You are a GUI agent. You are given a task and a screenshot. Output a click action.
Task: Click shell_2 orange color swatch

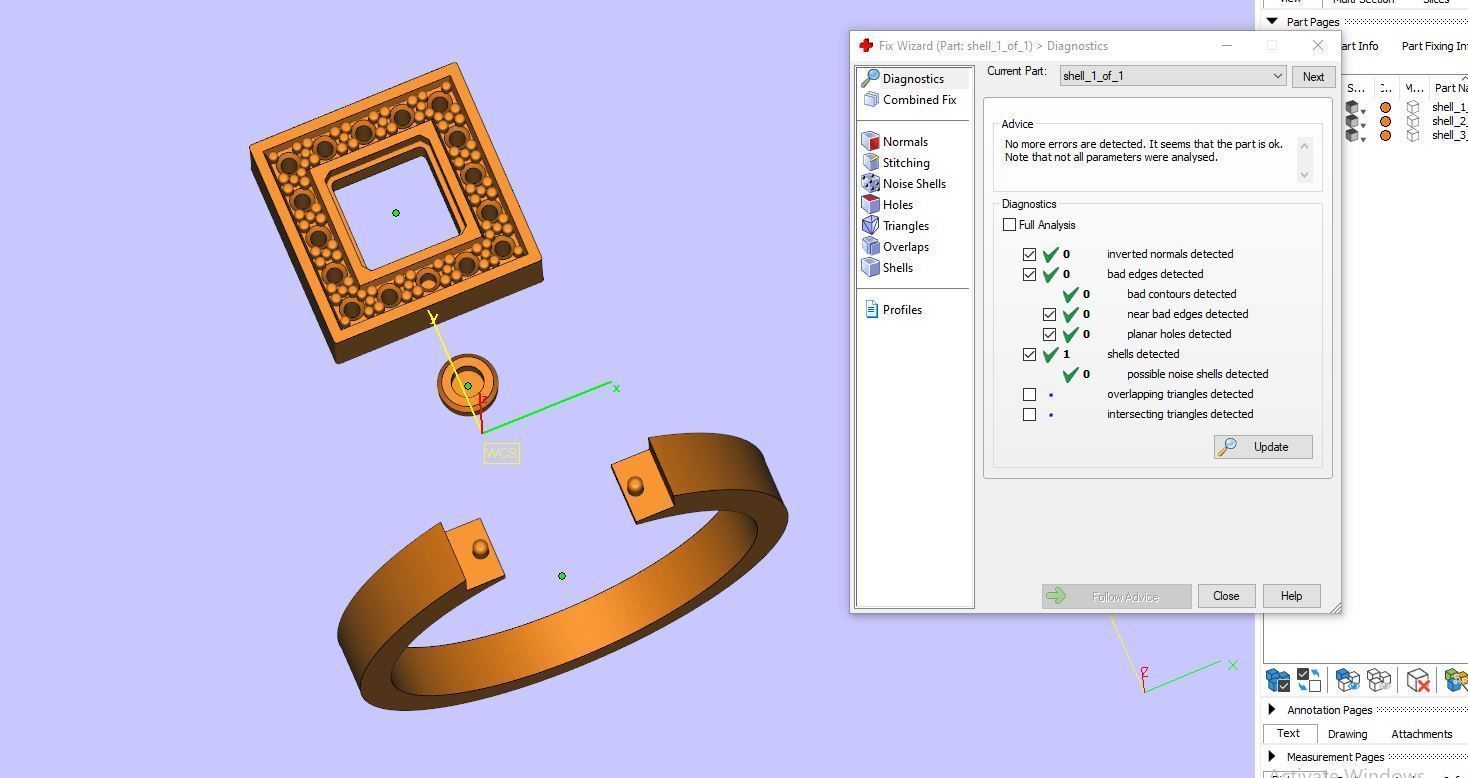click(1385, 121)
